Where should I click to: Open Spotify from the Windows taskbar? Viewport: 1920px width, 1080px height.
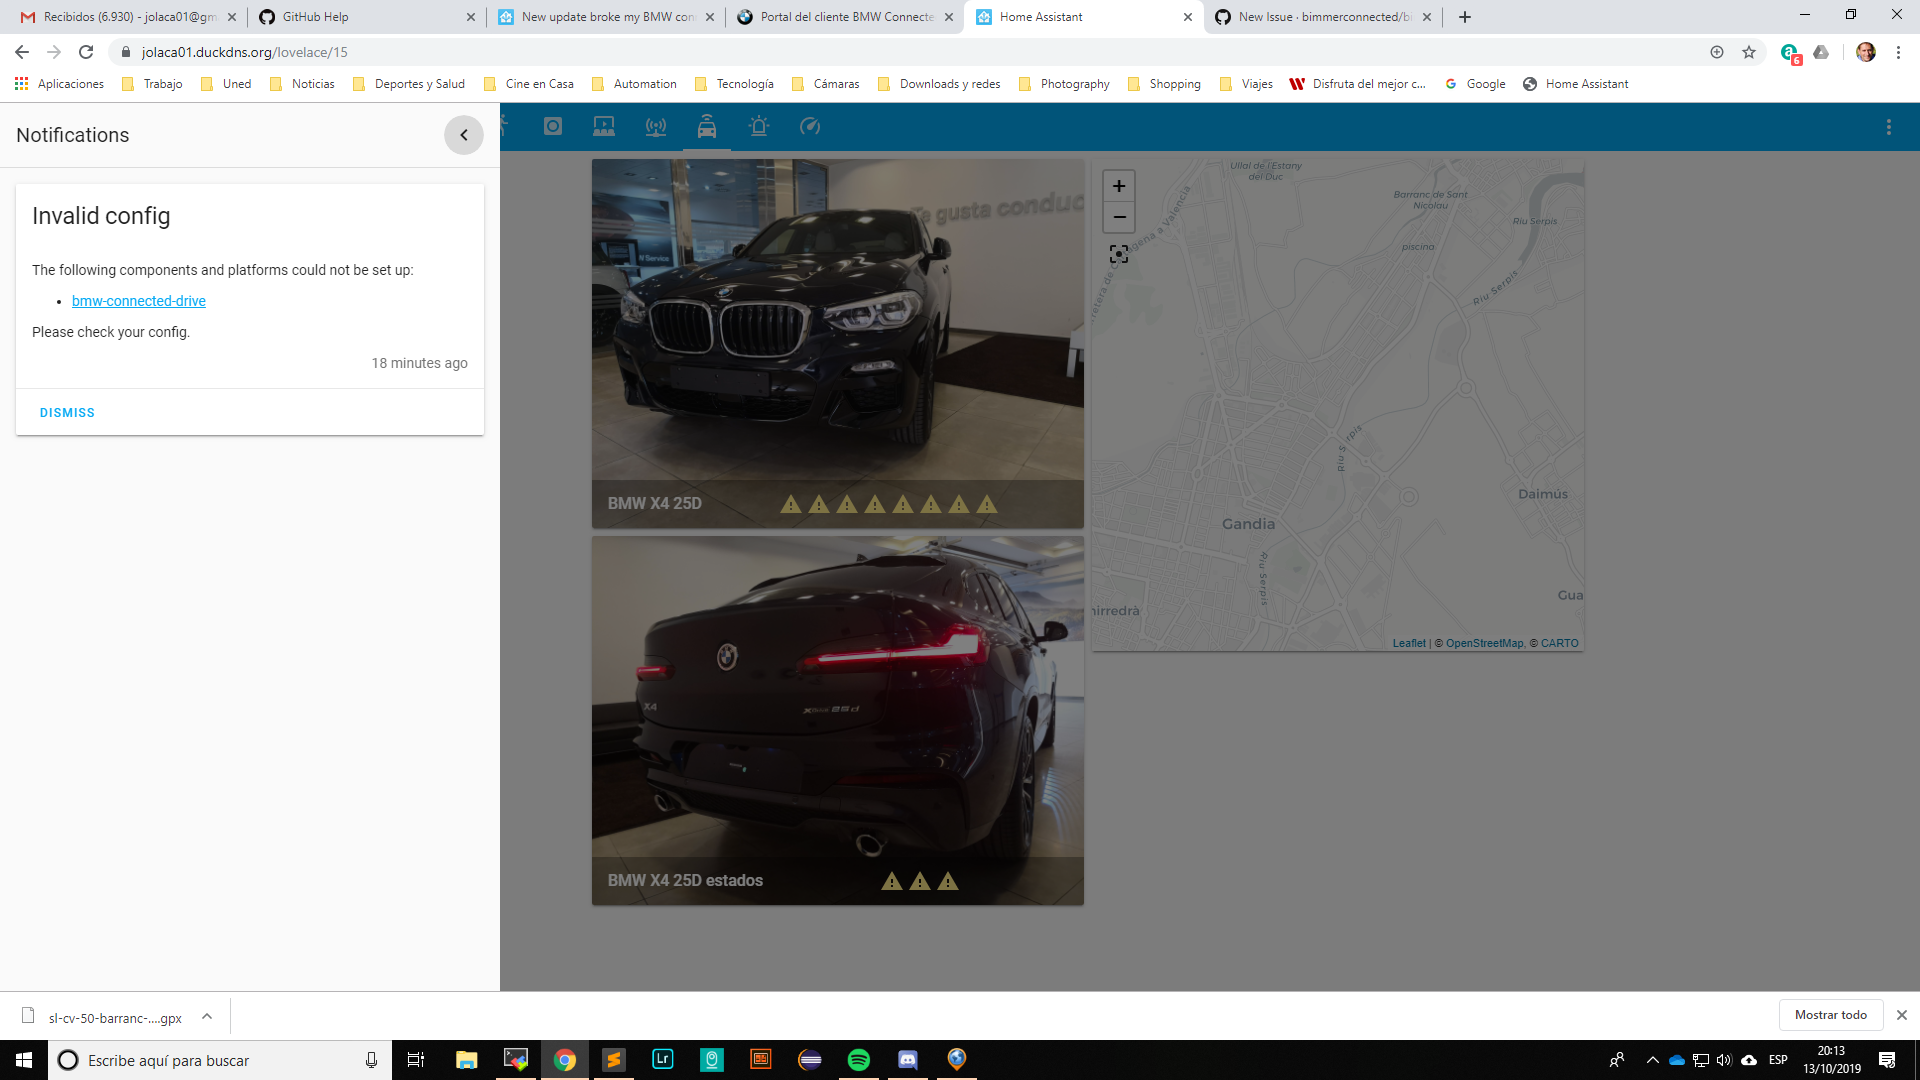[859, 1060]
